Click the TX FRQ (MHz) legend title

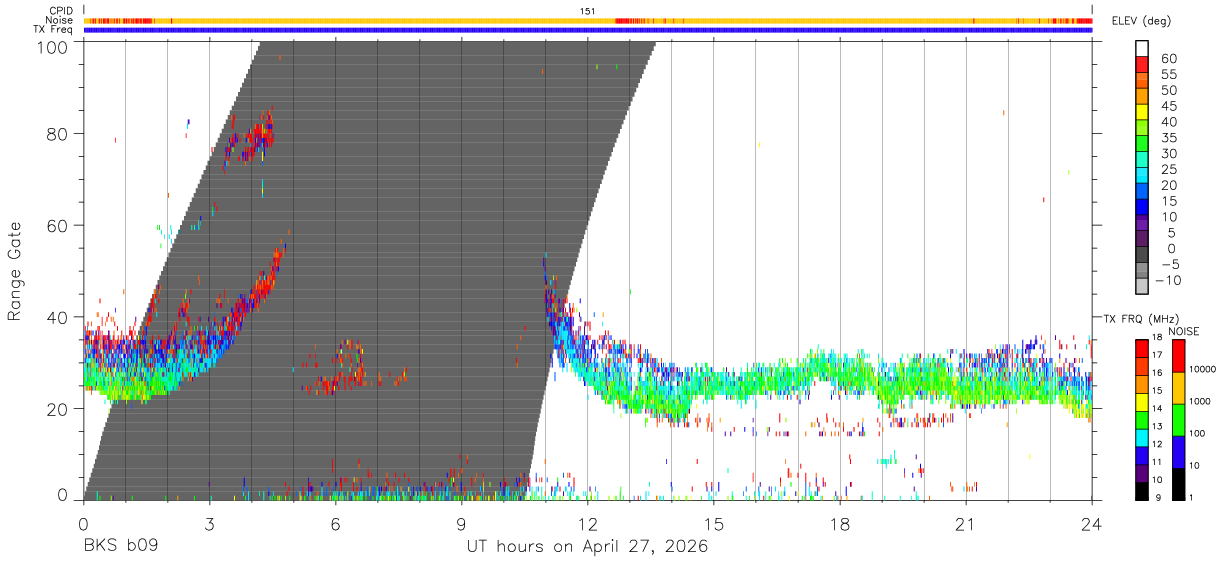[1141, 319]
